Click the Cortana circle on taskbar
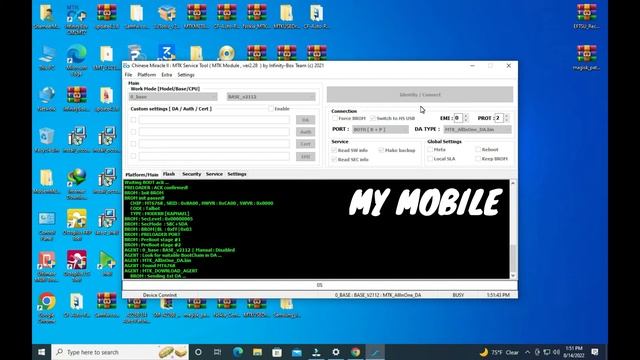 198,352
